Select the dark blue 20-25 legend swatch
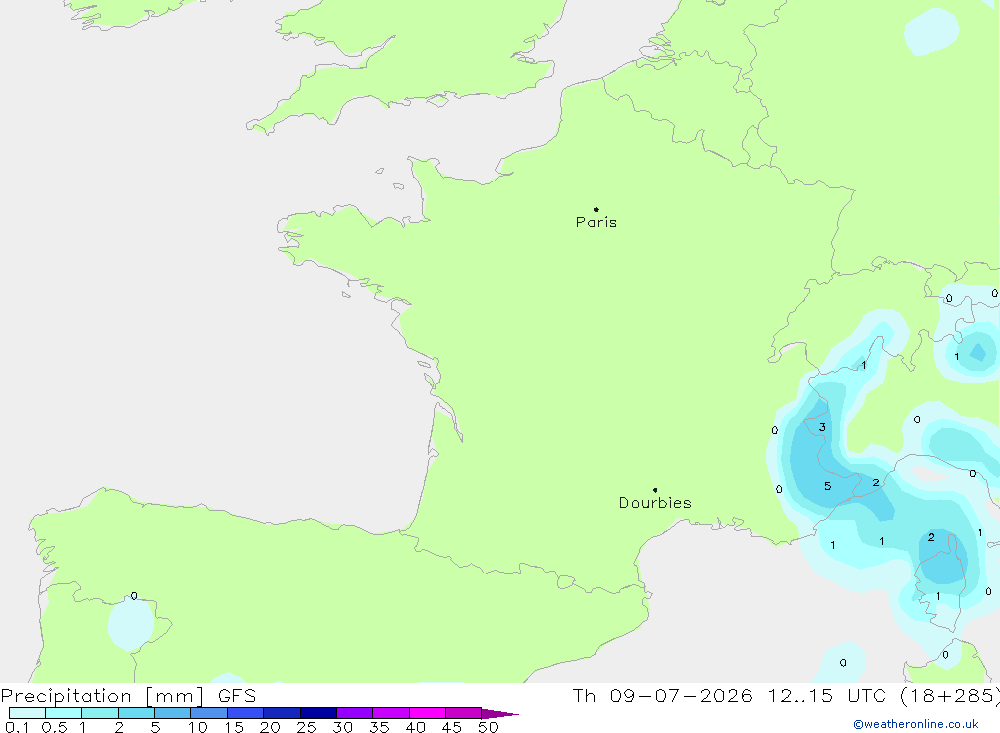The image size is (1000, 733). point(281,713)
